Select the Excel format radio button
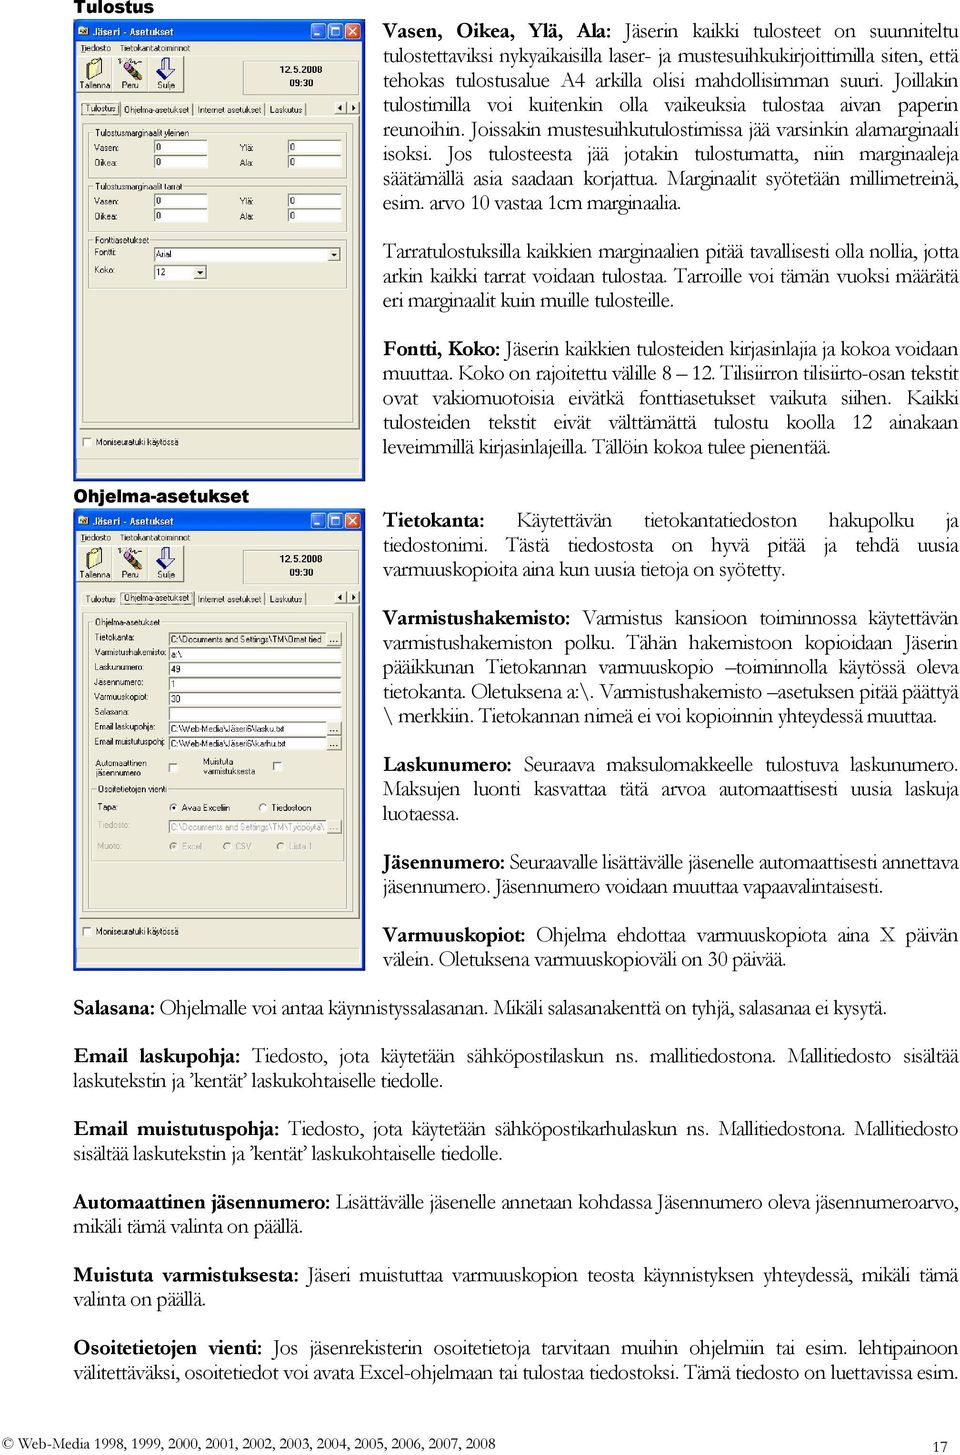The height and width of the screenshot is (1455, 960). point(174,846)
